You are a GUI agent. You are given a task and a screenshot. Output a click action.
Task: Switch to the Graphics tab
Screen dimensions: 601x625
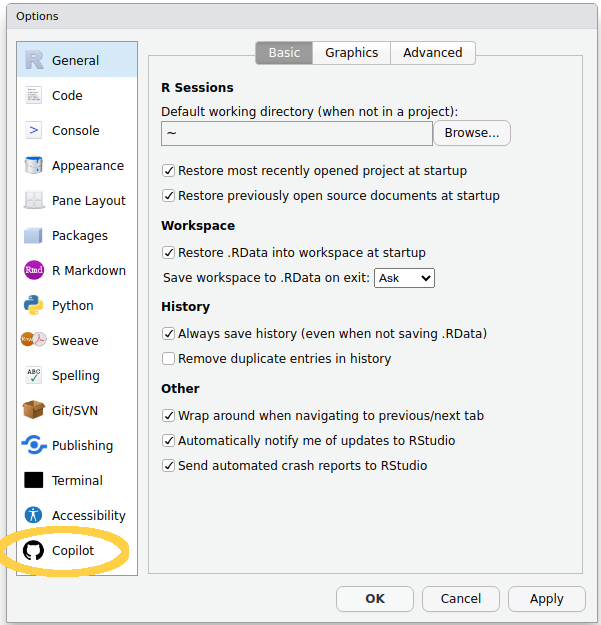coord(352,53)
